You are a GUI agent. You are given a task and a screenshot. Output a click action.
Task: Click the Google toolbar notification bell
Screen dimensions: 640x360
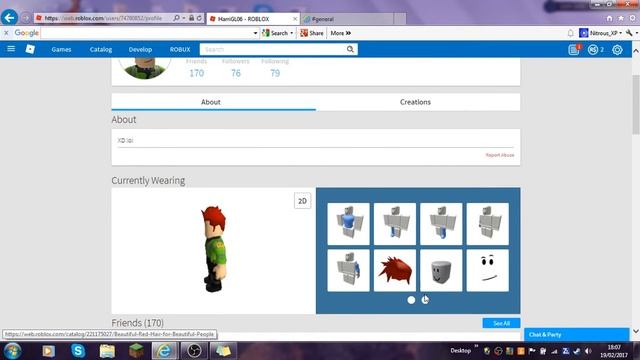[x=571, y=33]
